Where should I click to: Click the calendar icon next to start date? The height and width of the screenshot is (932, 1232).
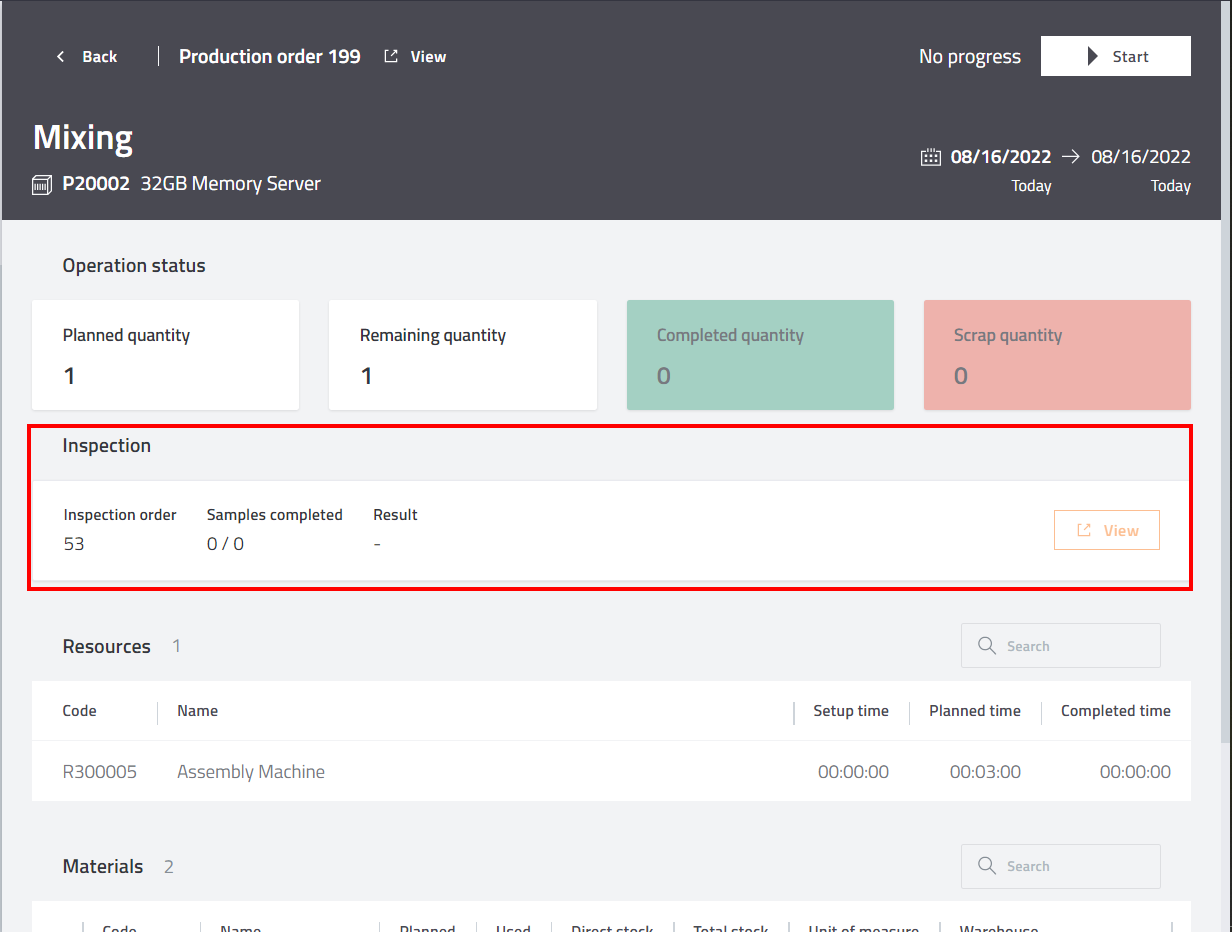click(x=931, y=157)
